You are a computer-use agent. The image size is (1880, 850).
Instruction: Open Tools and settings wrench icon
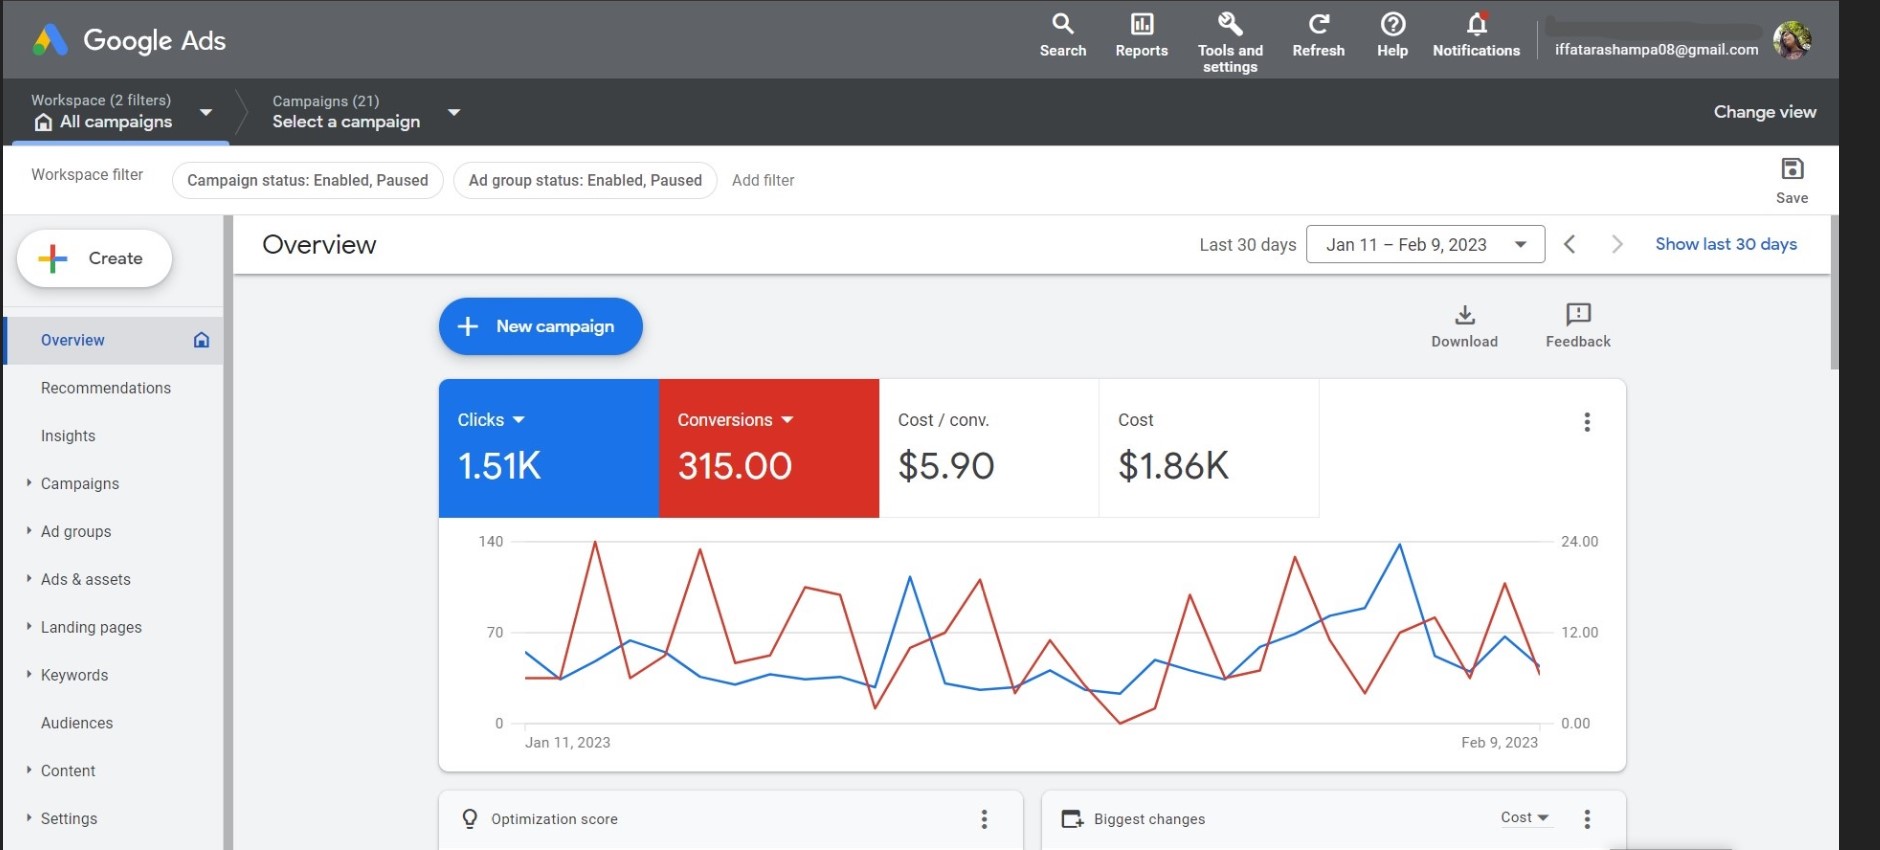point(1229,26)
